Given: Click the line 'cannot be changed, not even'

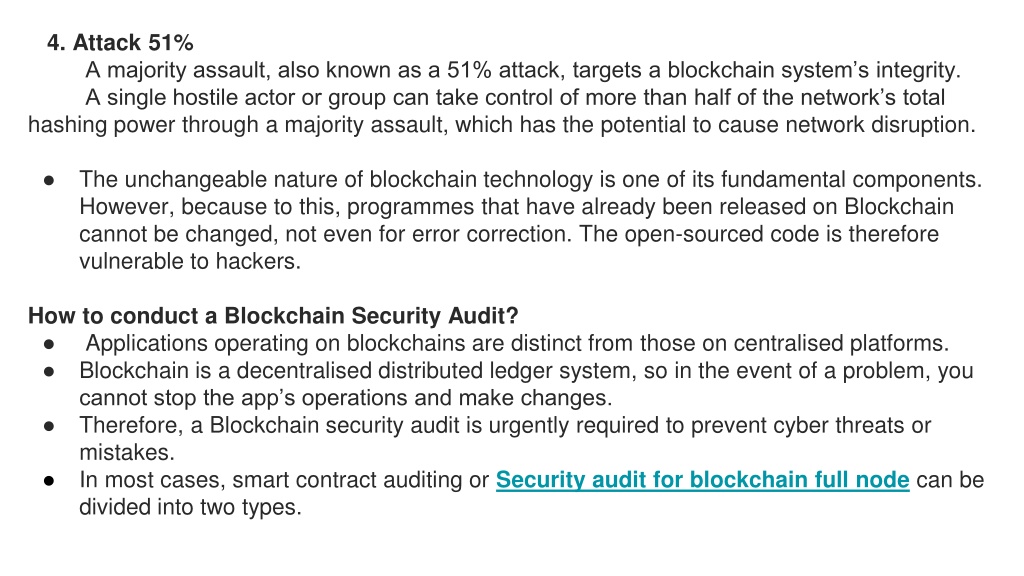Looking at the screenshot, I should pyautogui.click(x=509, y=234).
